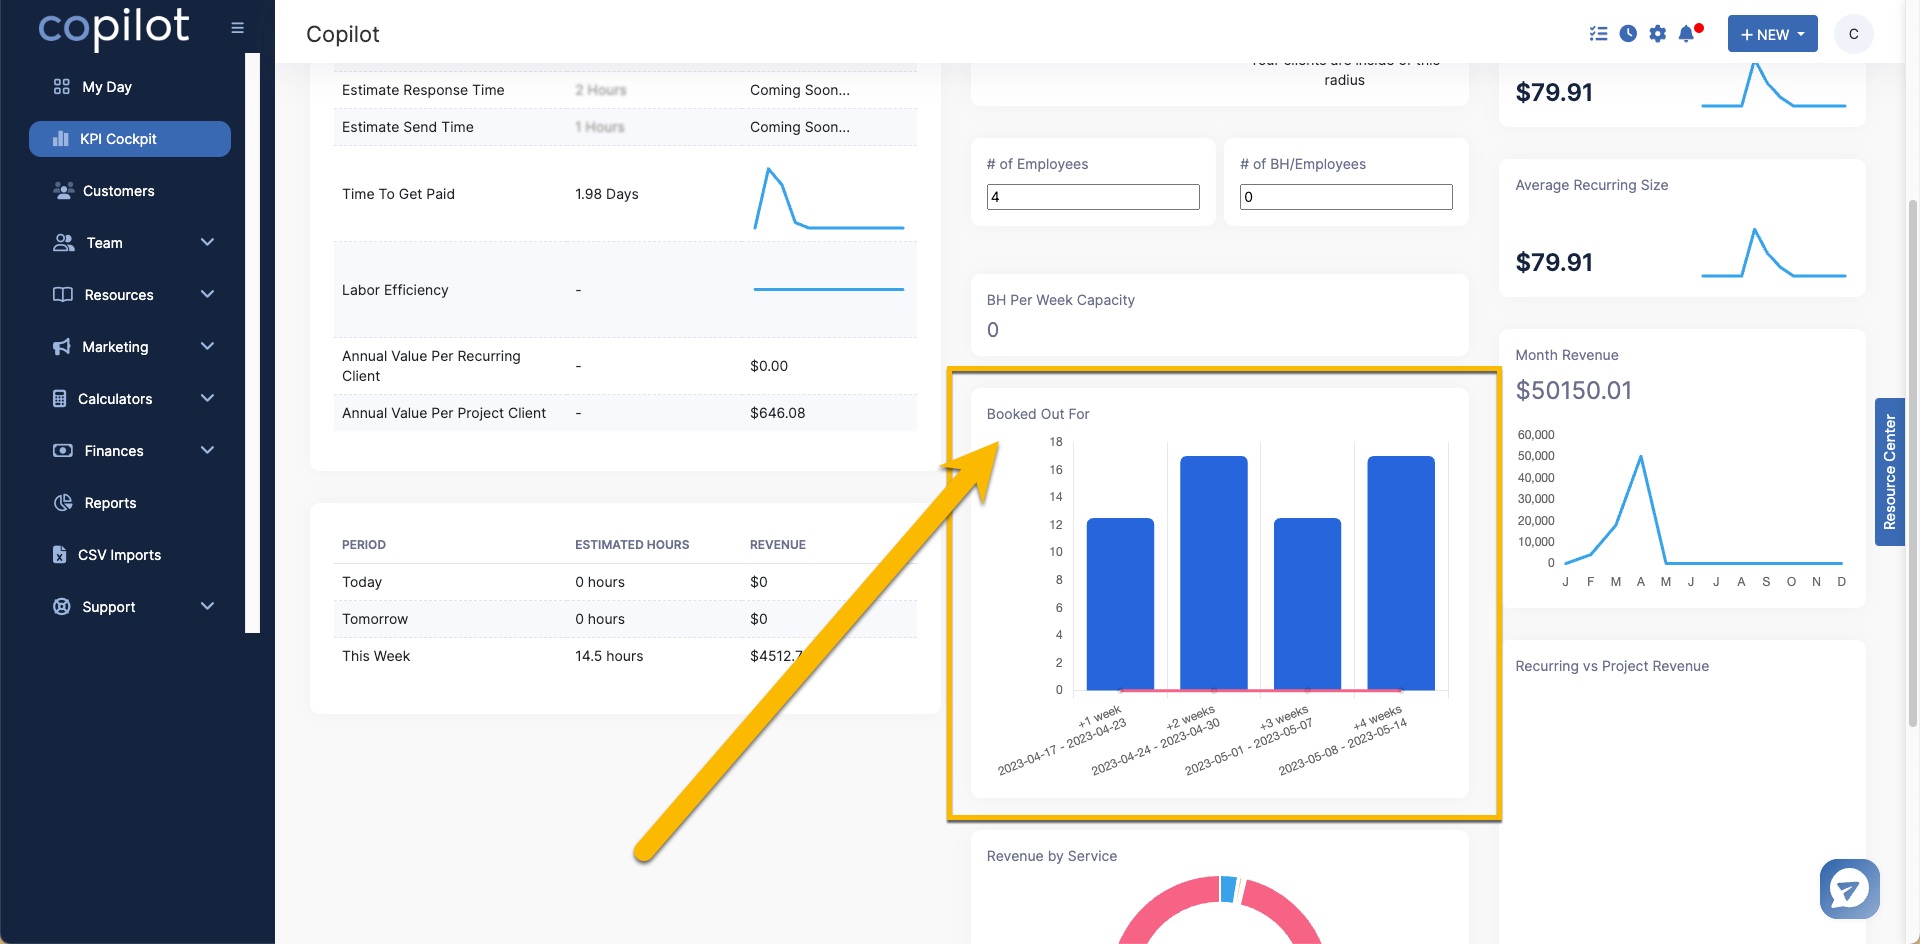This screenshot has width=1920, height=944.
Task: Expand the Team submenu chevron
Action: pos(208,243)
